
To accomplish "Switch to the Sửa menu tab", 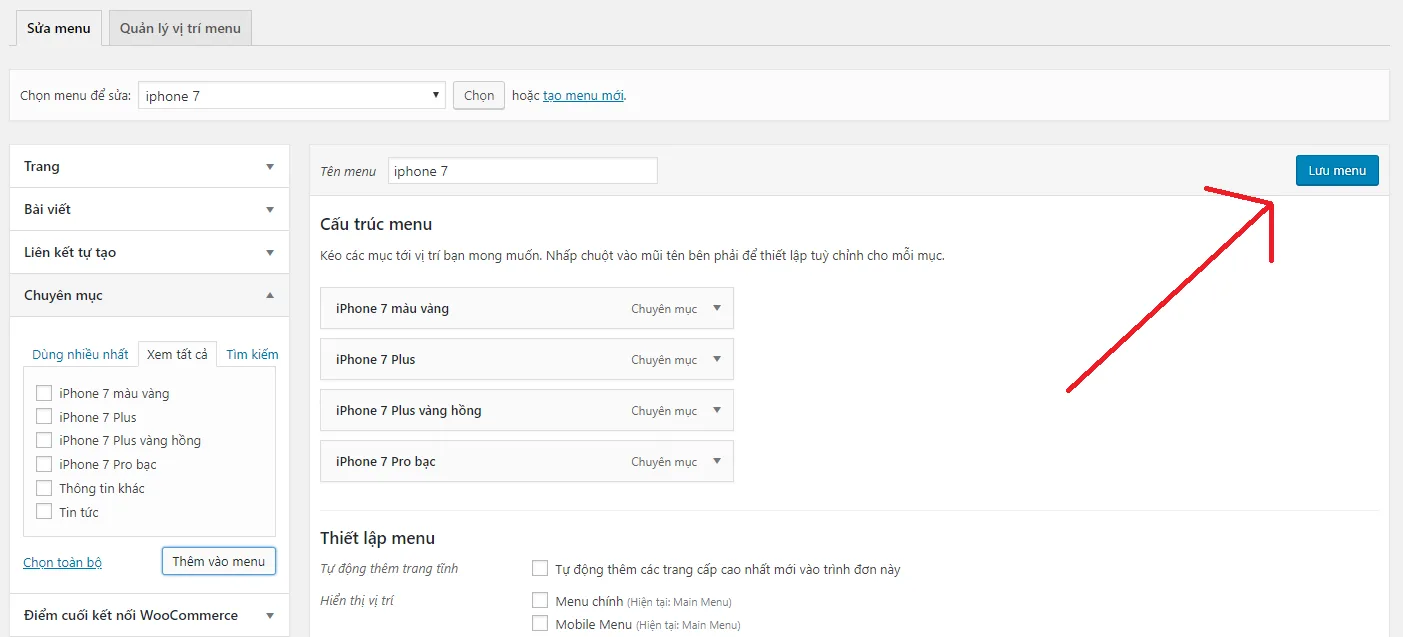I will coord(59,28).
